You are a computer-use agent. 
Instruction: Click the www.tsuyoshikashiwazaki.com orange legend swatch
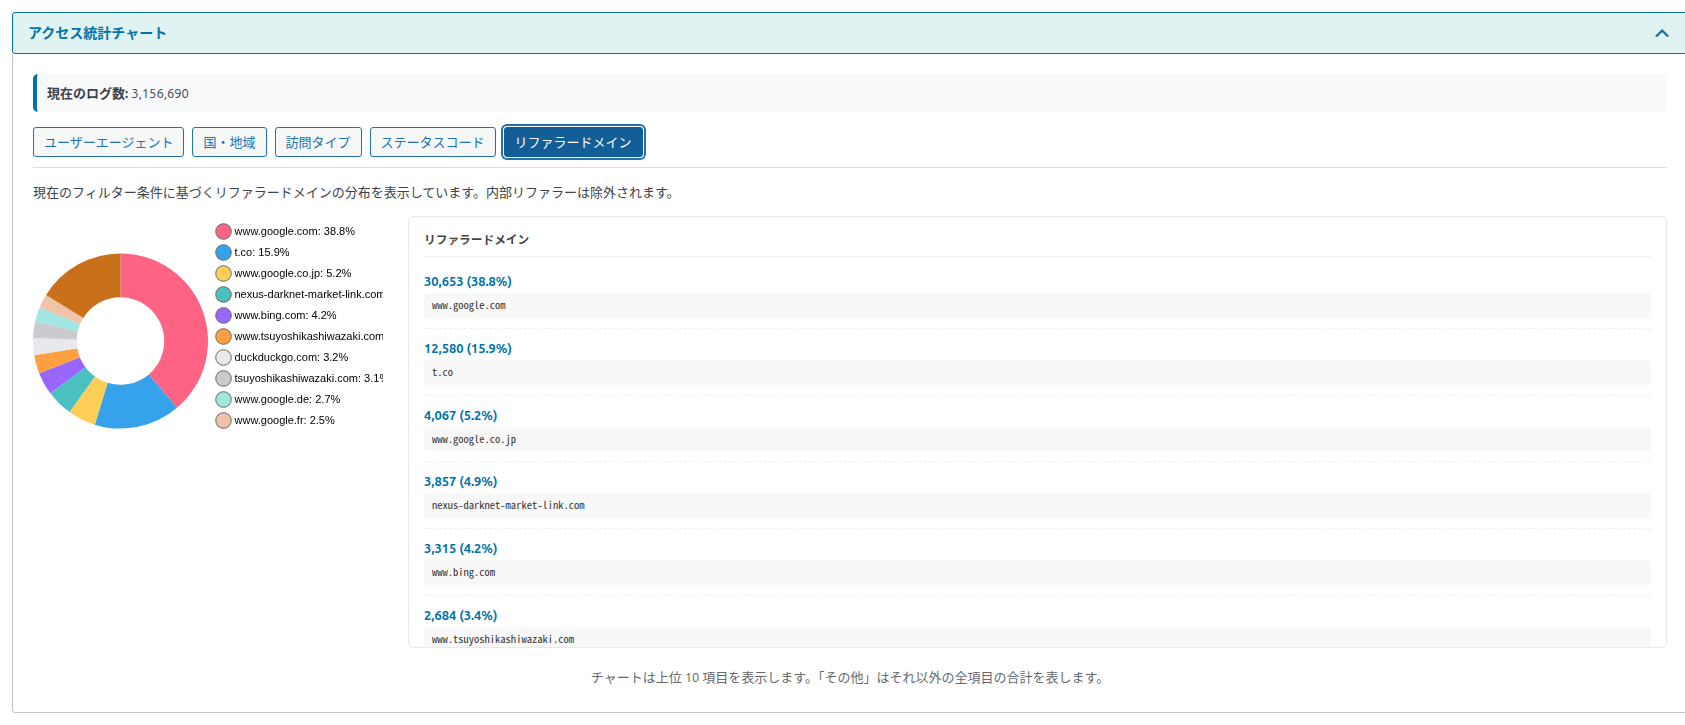[x=223, y=336]
